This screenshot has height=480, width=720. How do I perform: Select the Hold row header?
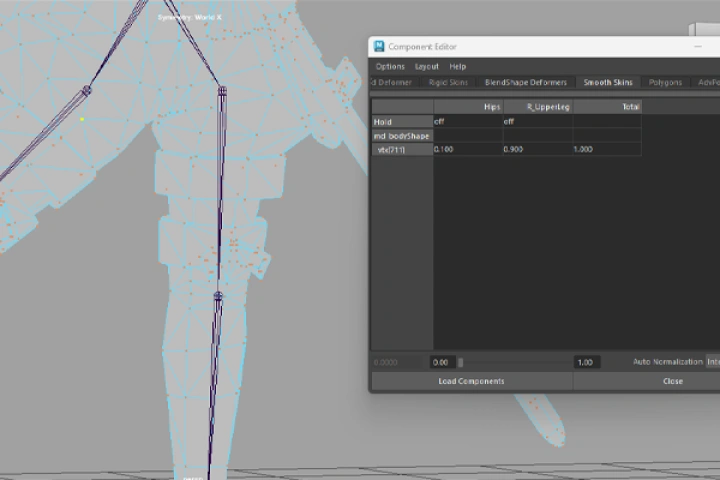coord(402,122)
